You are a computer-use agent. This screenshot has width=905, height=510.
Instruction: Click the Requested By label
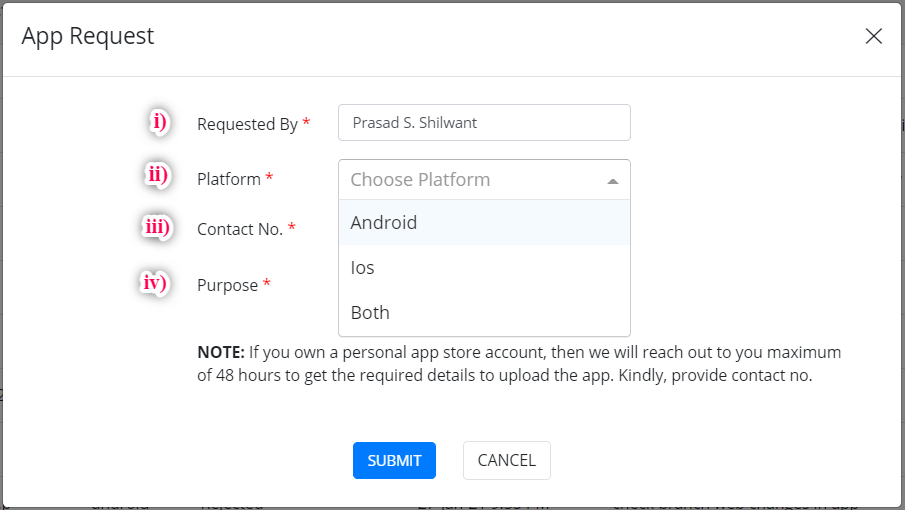point(247,124)
